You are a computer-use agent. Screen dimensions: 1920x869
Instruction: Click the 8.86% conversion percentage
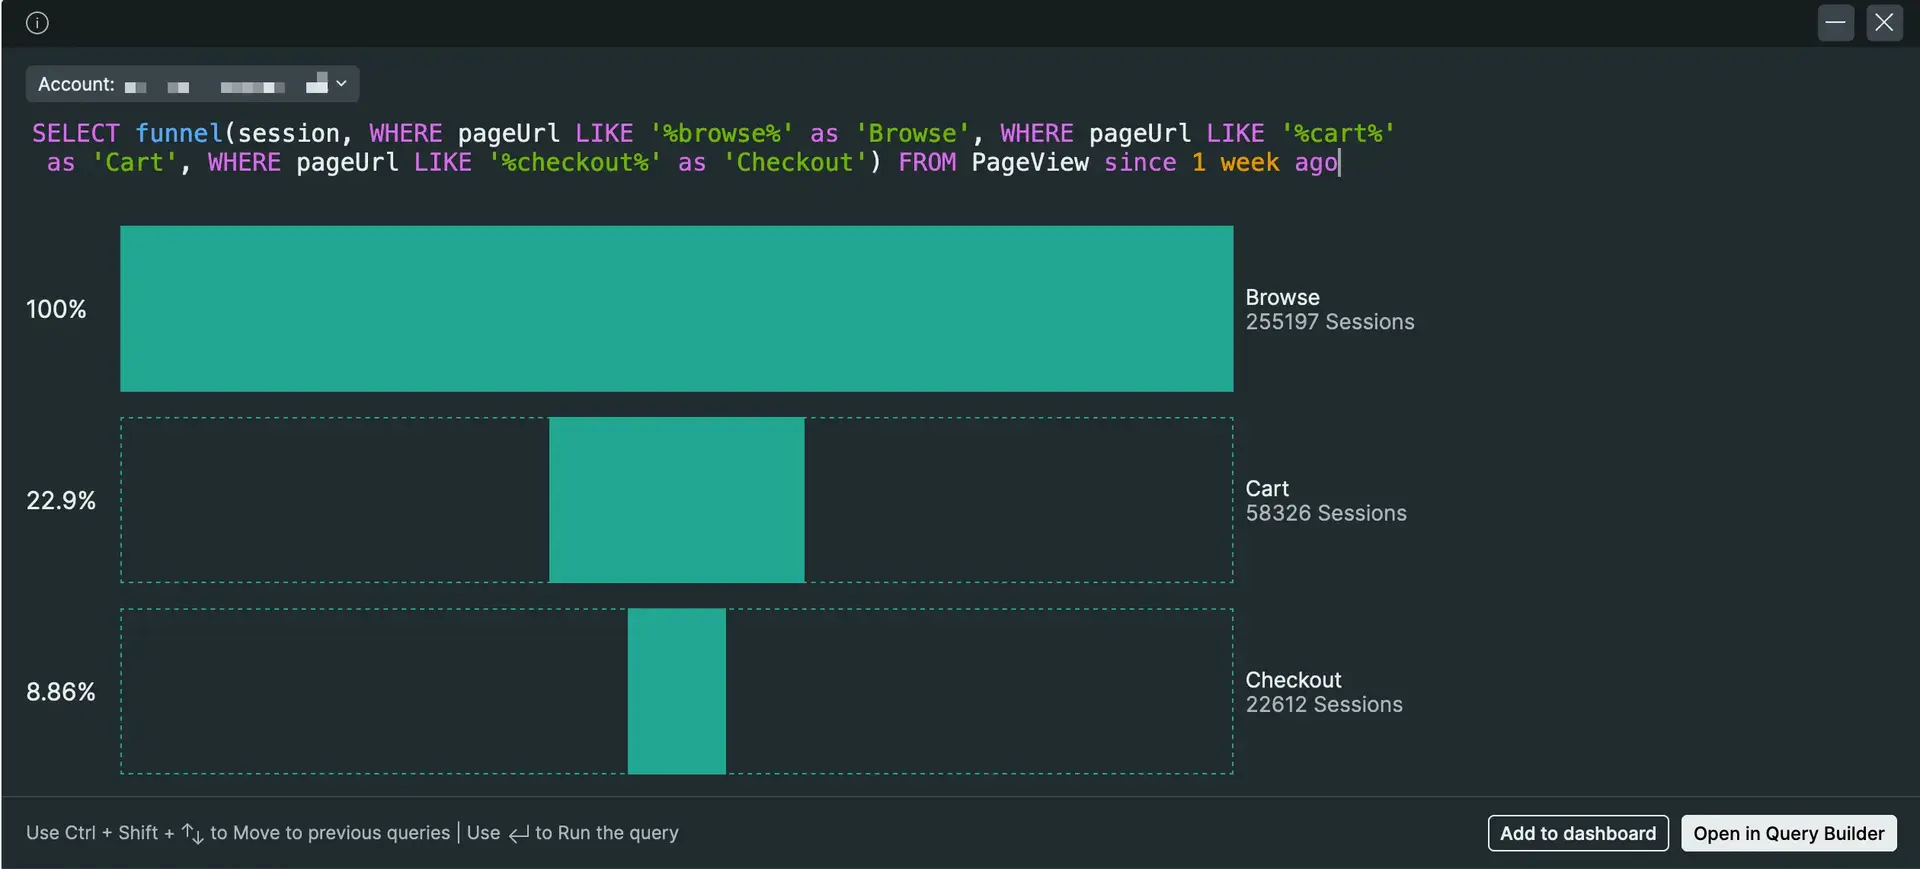(x=61, y=692)
